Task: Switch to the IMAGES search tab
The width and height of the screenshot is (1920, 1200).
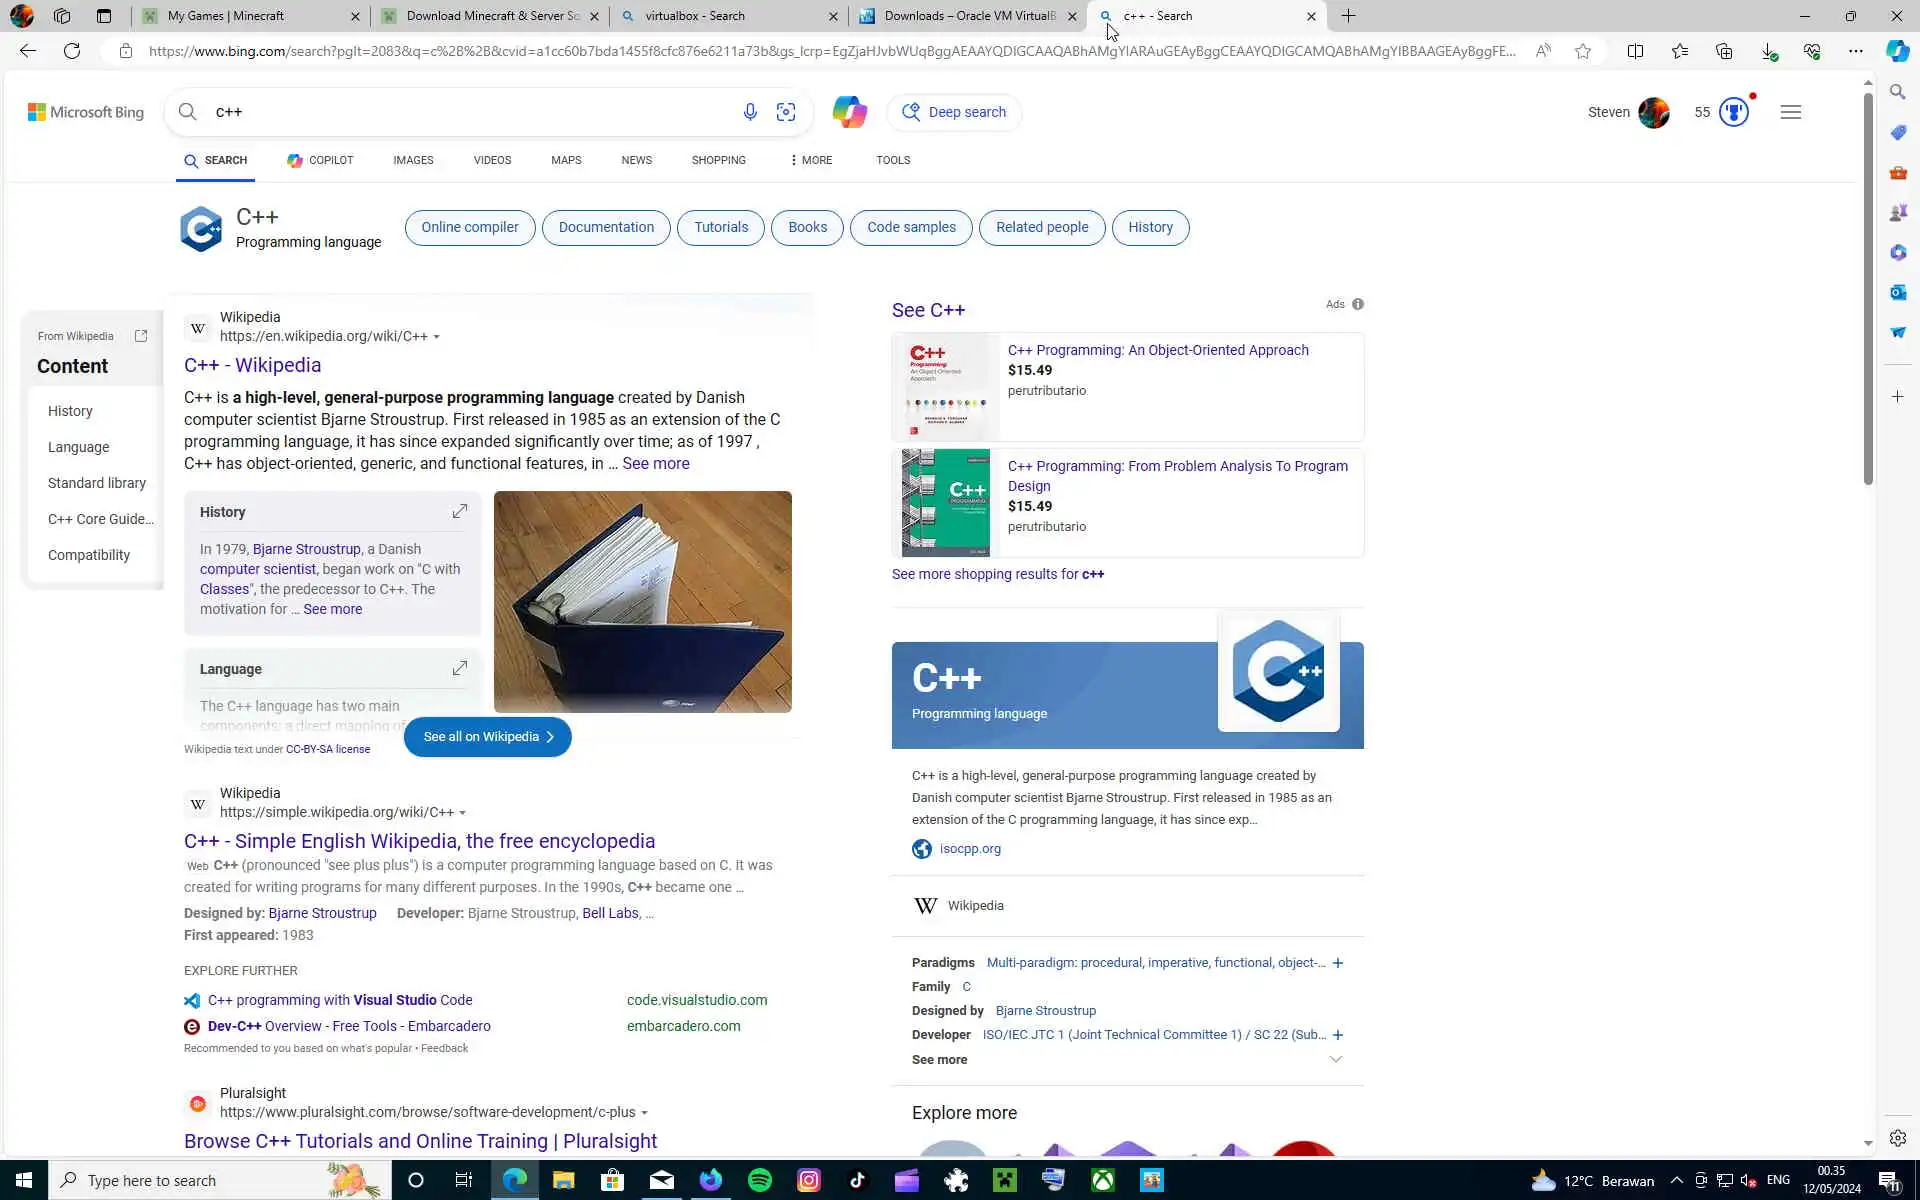Action: pyautogui.click(x=413, y=160)
